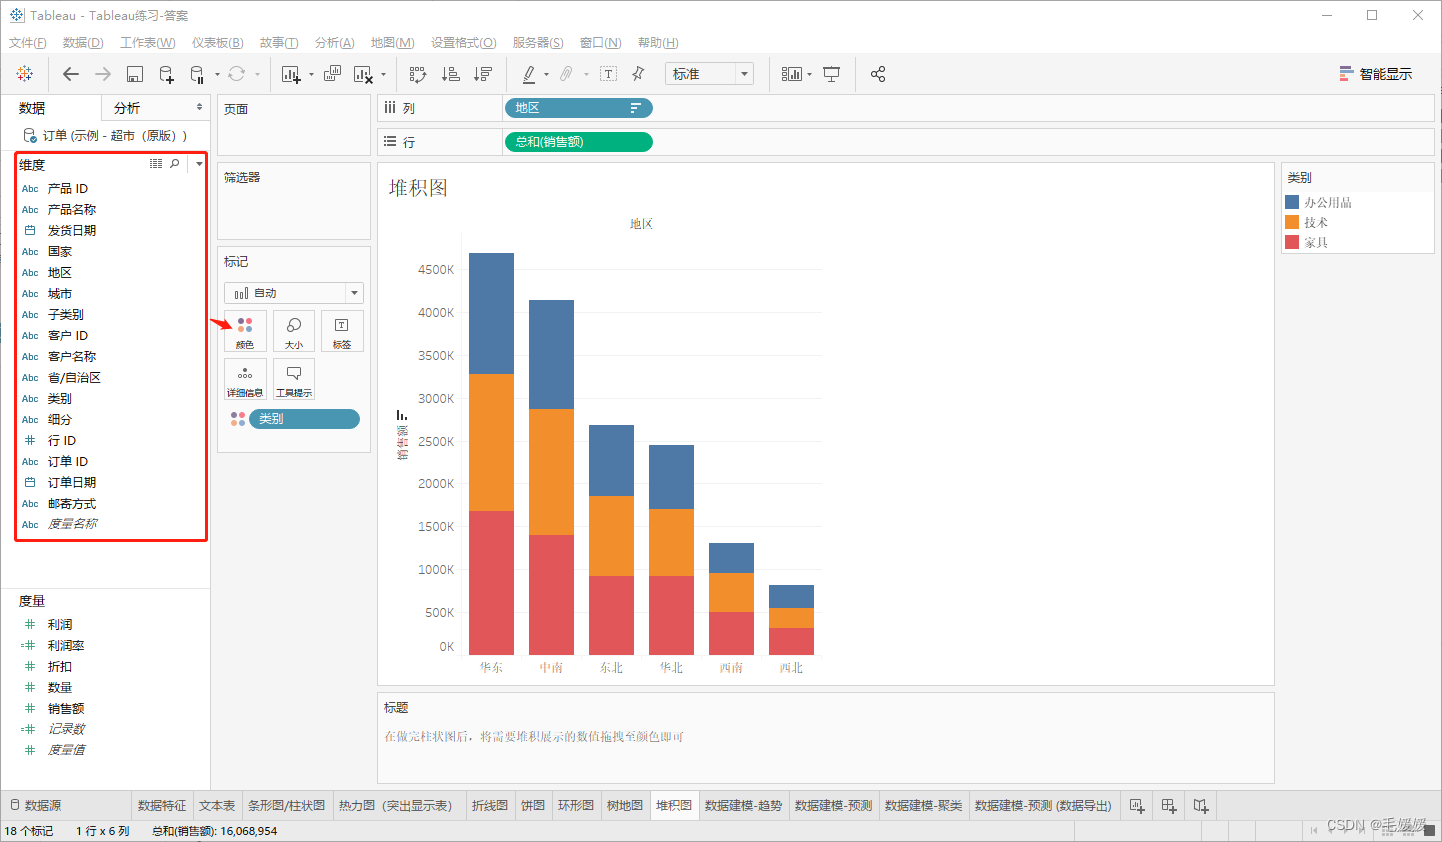Click the 办公用品 blue legend swatch

coord(1292,202)
